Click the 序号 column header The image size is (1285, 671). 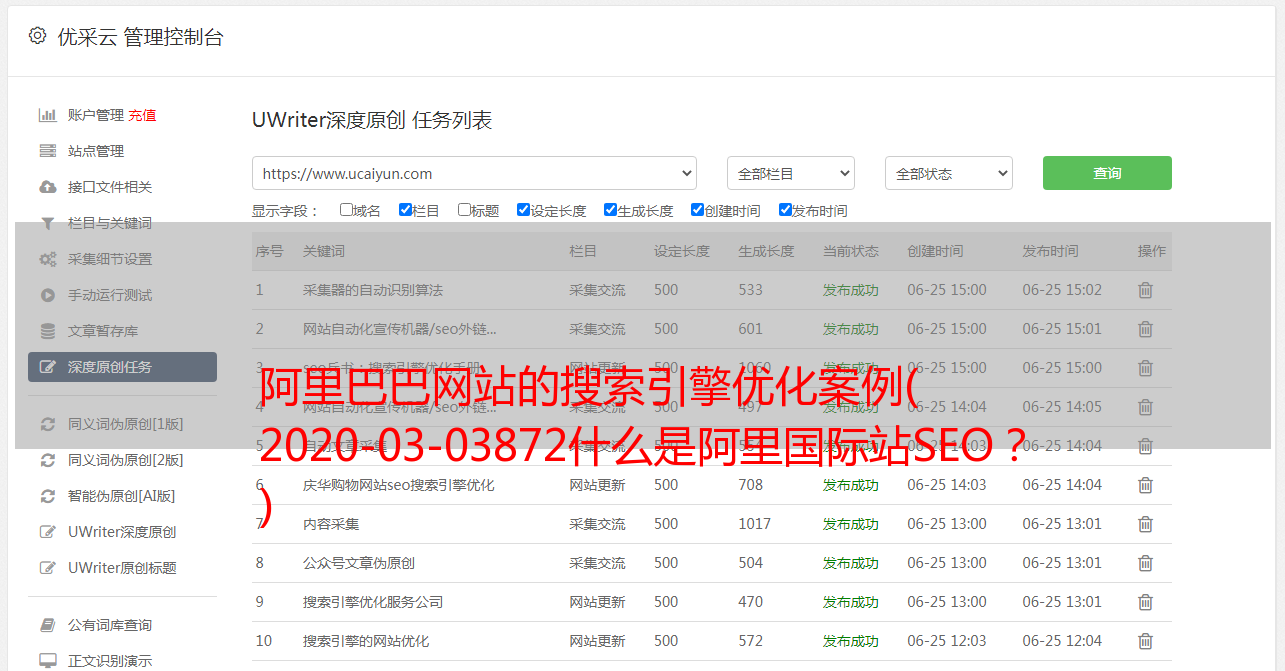(269, 251)
